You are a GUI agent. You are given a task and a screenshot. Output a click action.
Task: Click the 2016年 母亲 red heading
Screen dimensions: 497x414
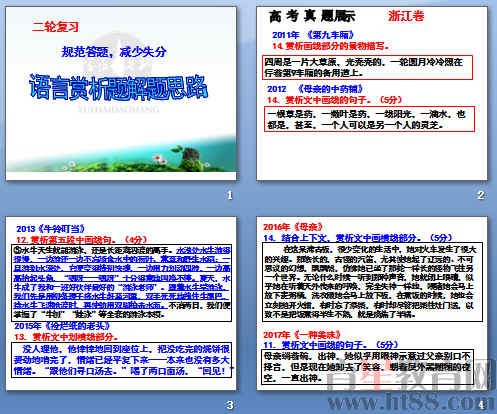click(x=293, y=227)
